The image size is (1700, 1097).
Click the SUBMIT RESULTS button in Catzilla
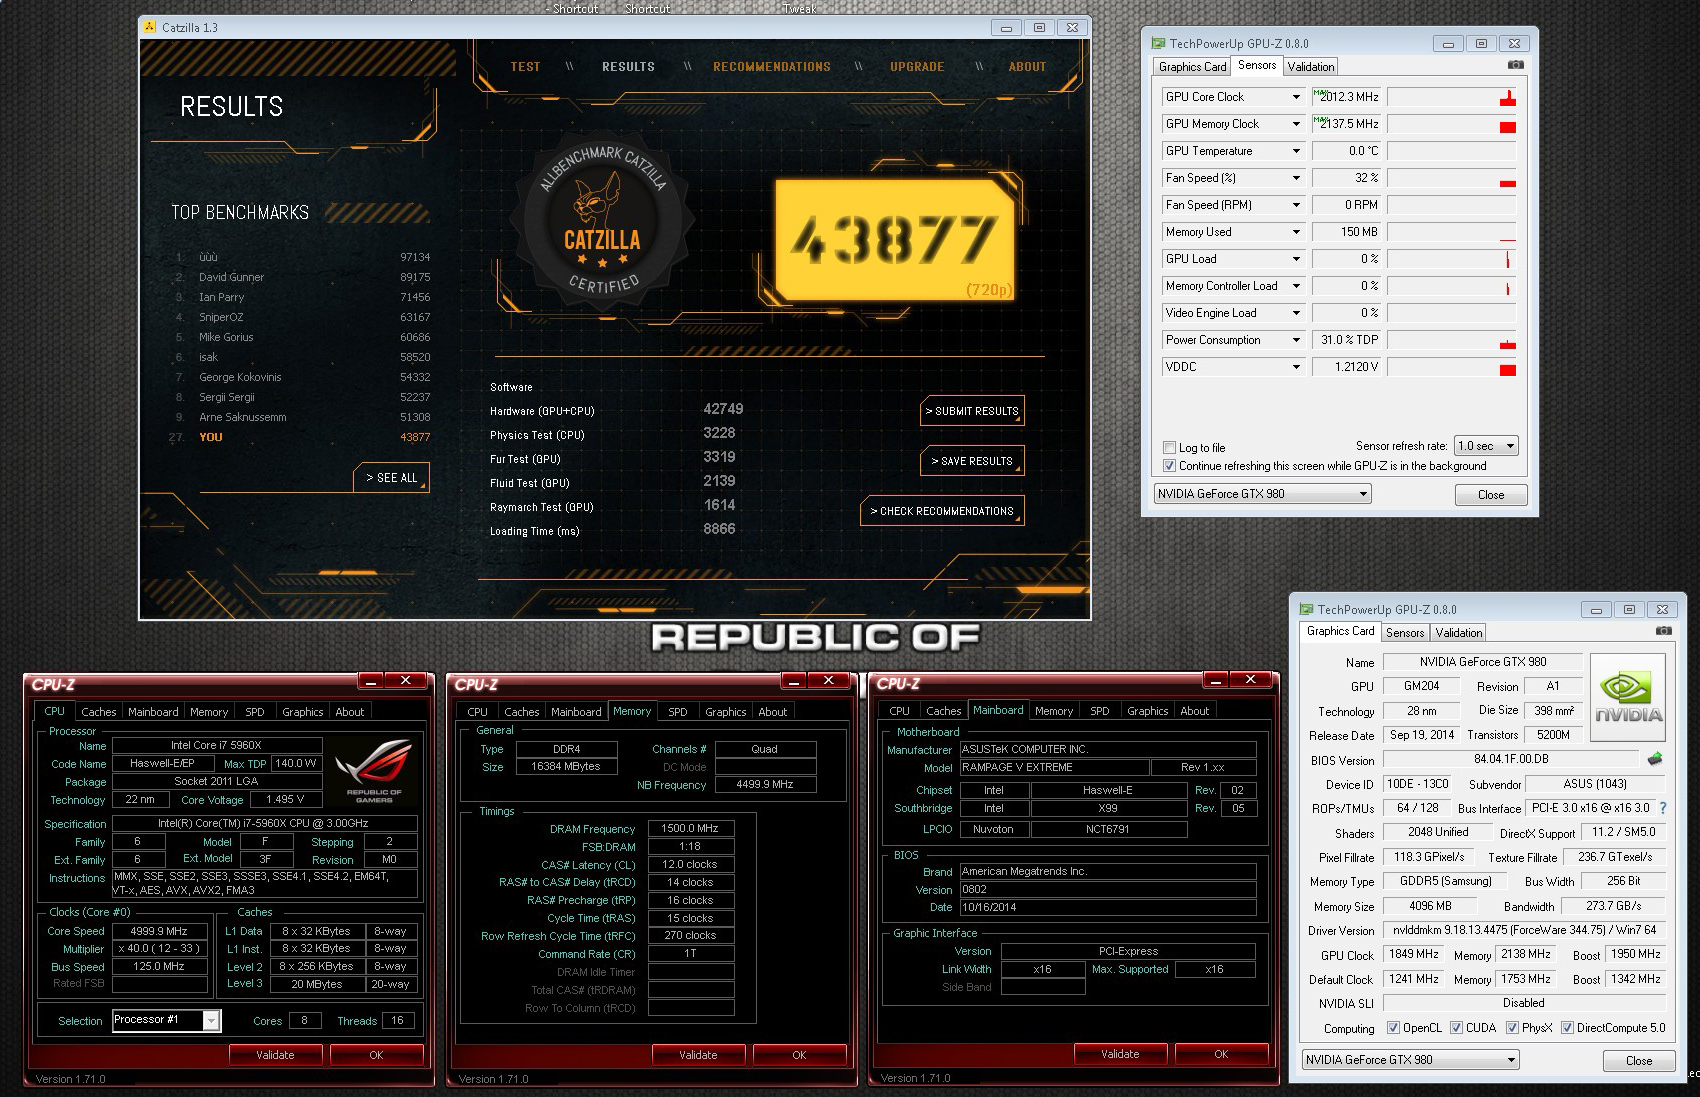tap(972, 411)
